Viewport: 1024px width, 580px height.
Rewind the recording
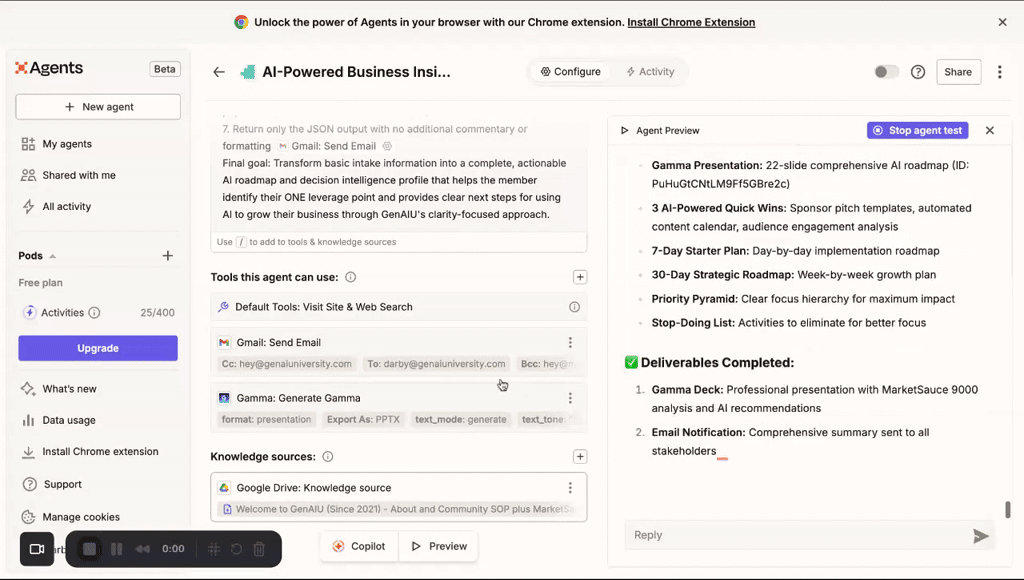point(142,549)
